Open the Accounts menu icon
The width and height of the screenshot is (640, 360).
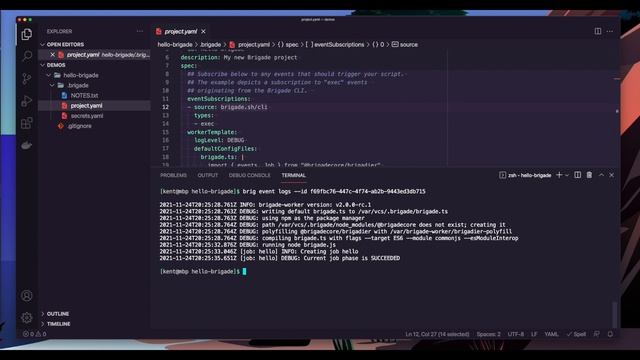coord(27,296)
